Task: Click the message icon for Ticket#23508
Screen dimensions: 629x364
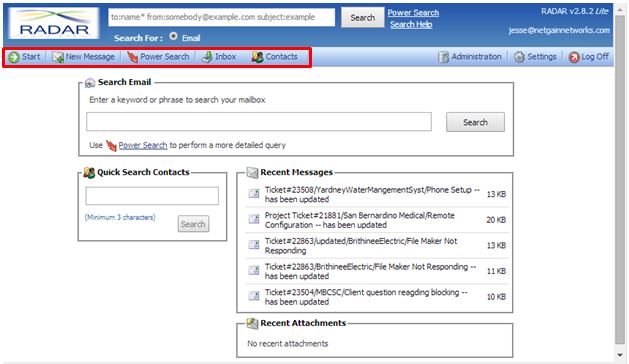Action: click(x=254, y=194)
